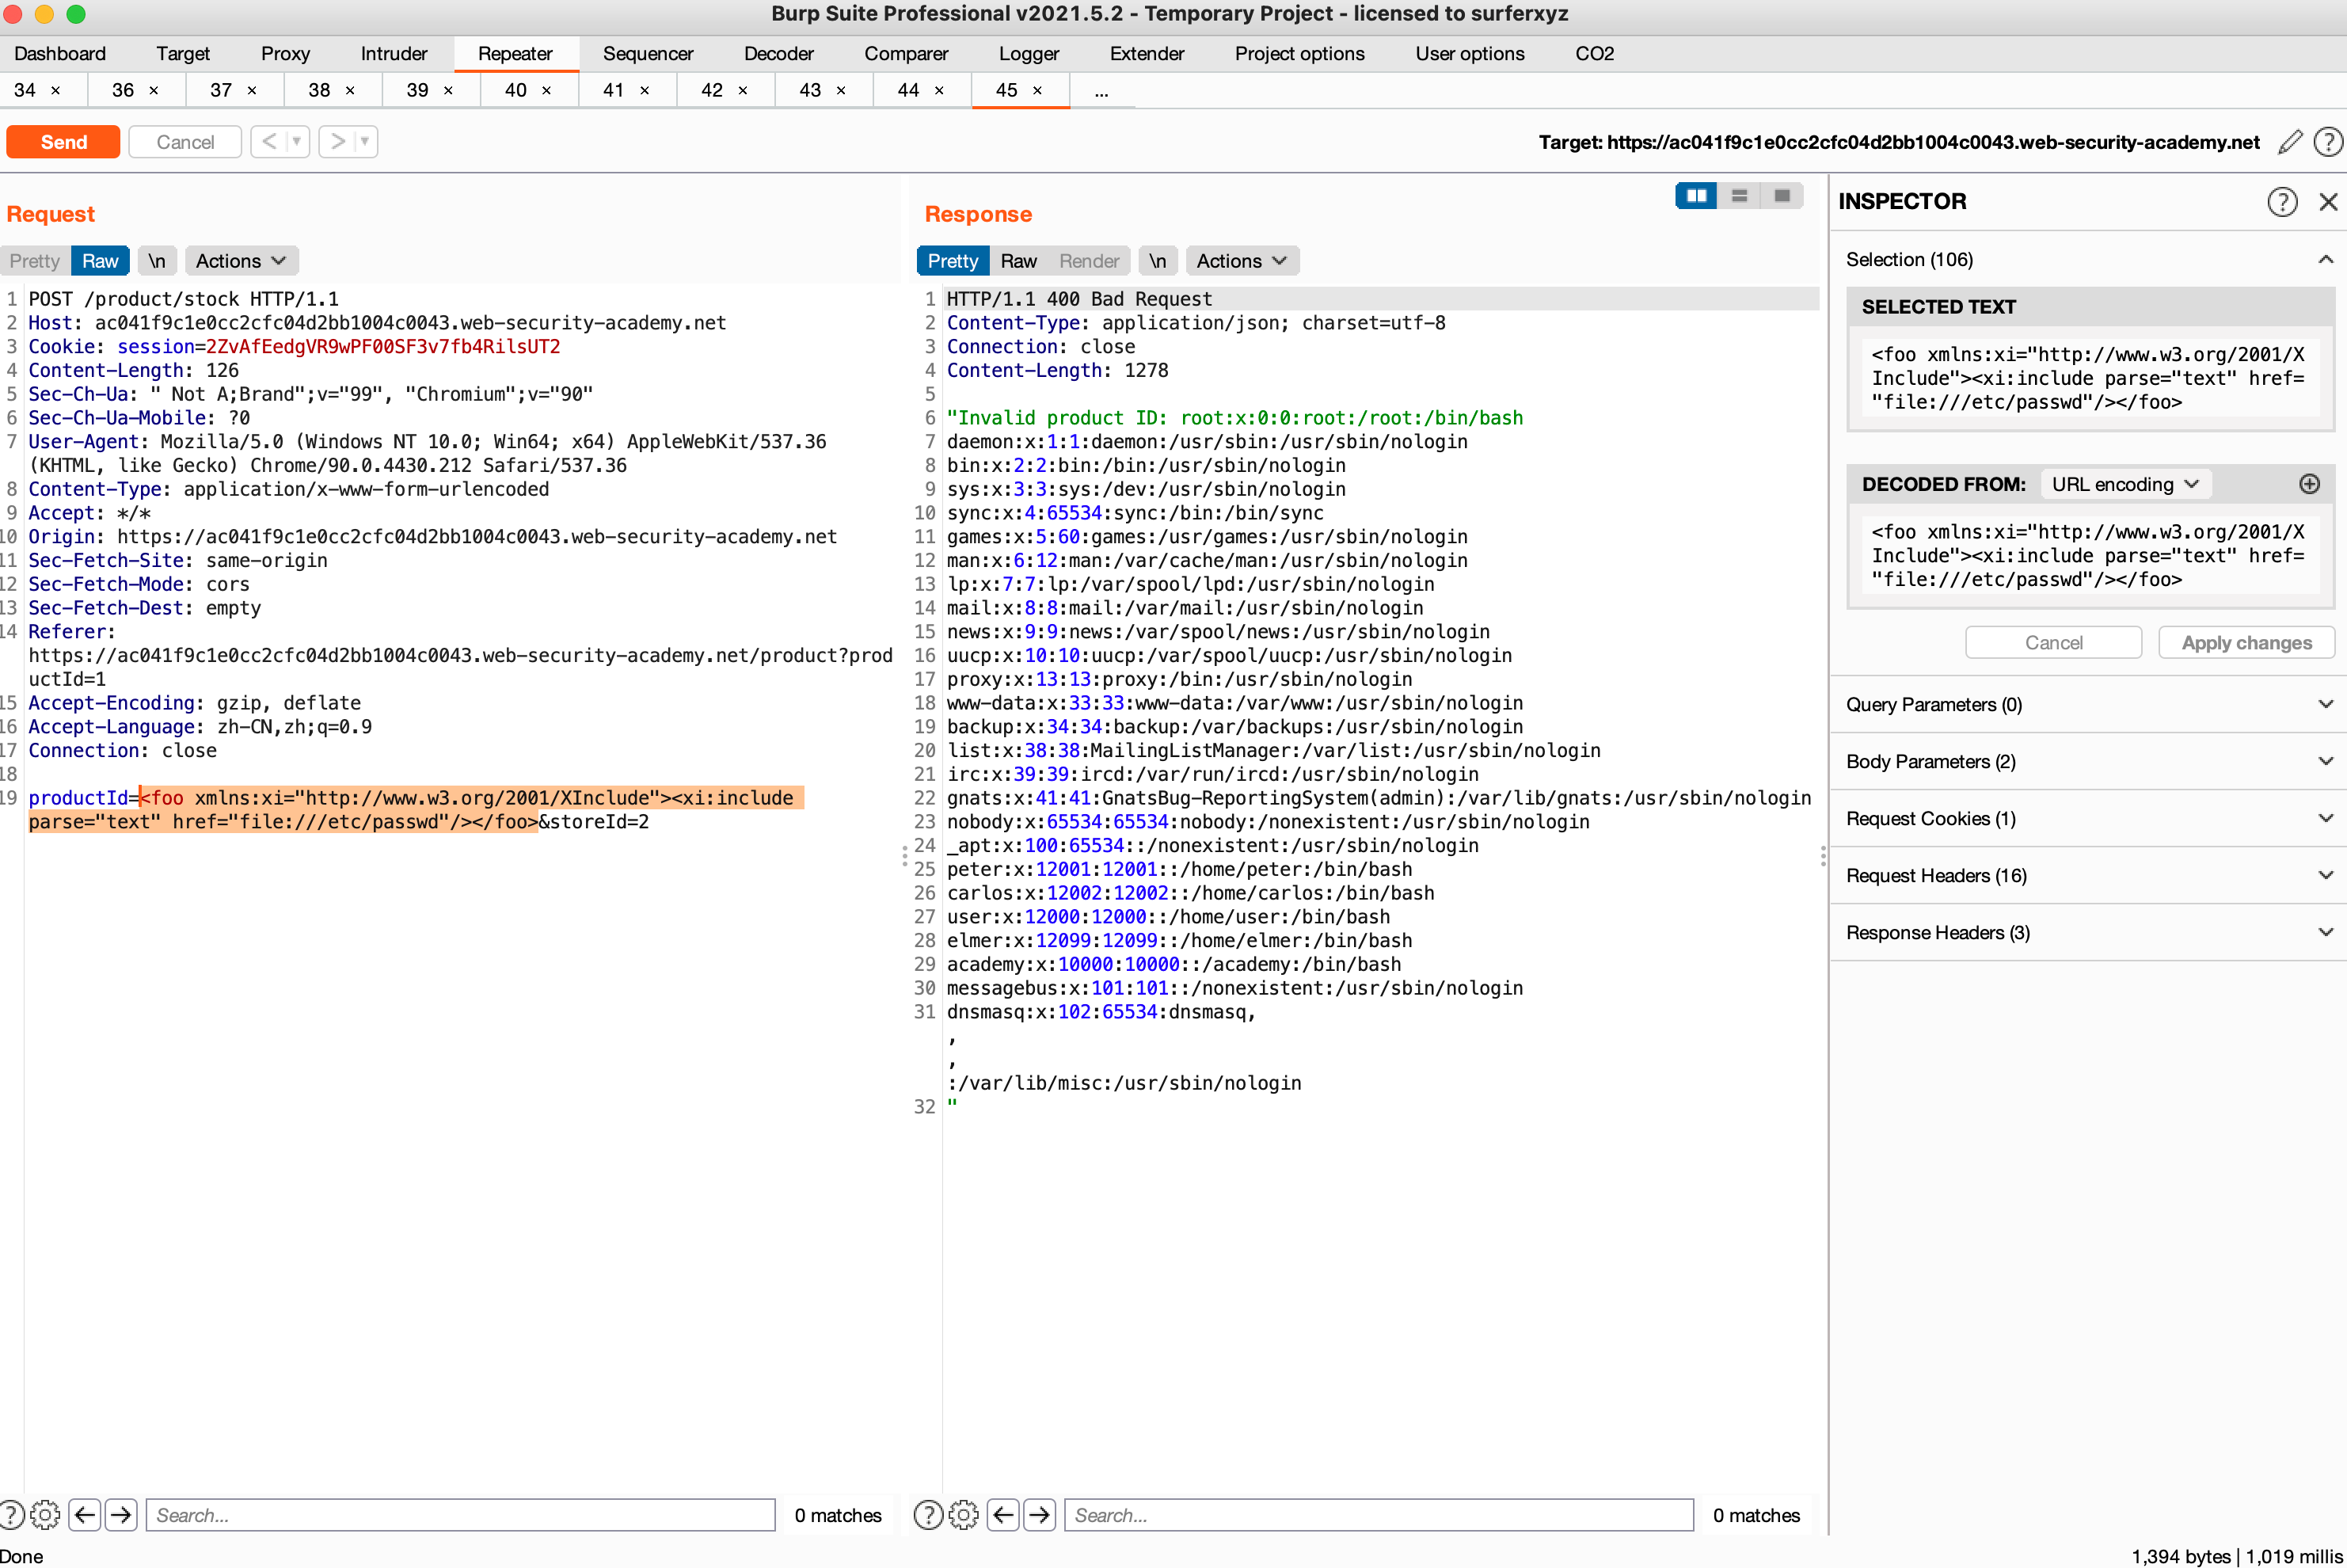Close the Inspector panel
The width and height of the screenshot is (2347, 1568).
tap(2328, 202)
